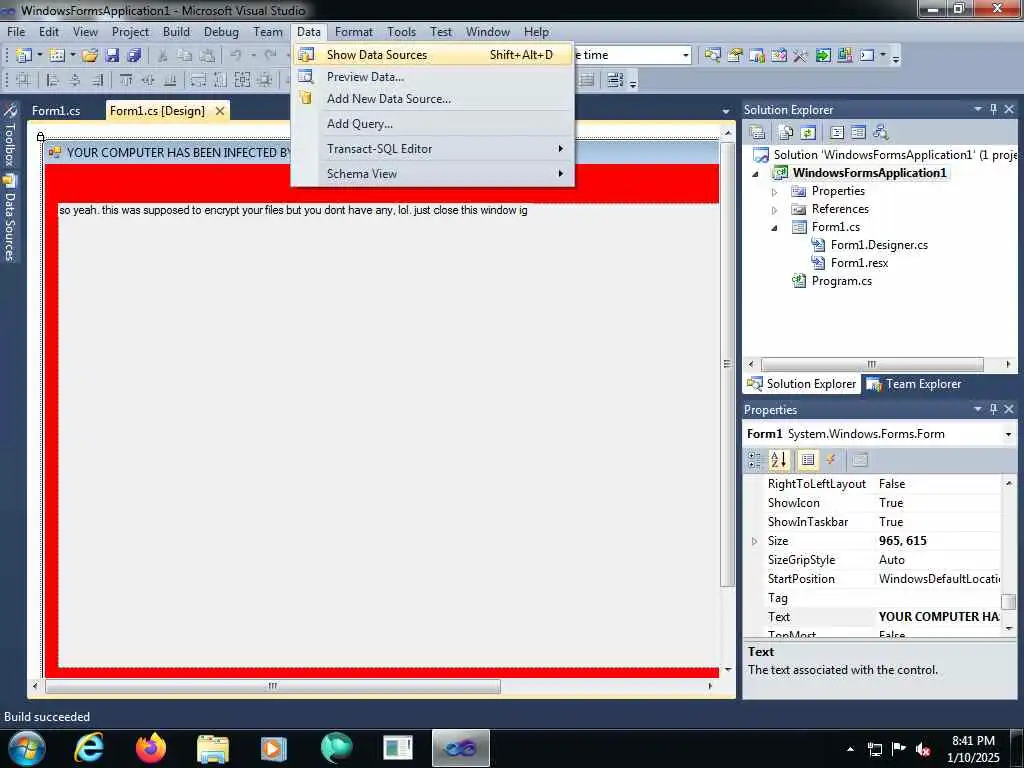The width and height of the screenshot is (1024, 768).
Task: Open the Properties Window toolbar icon
Action: point(735,56)
